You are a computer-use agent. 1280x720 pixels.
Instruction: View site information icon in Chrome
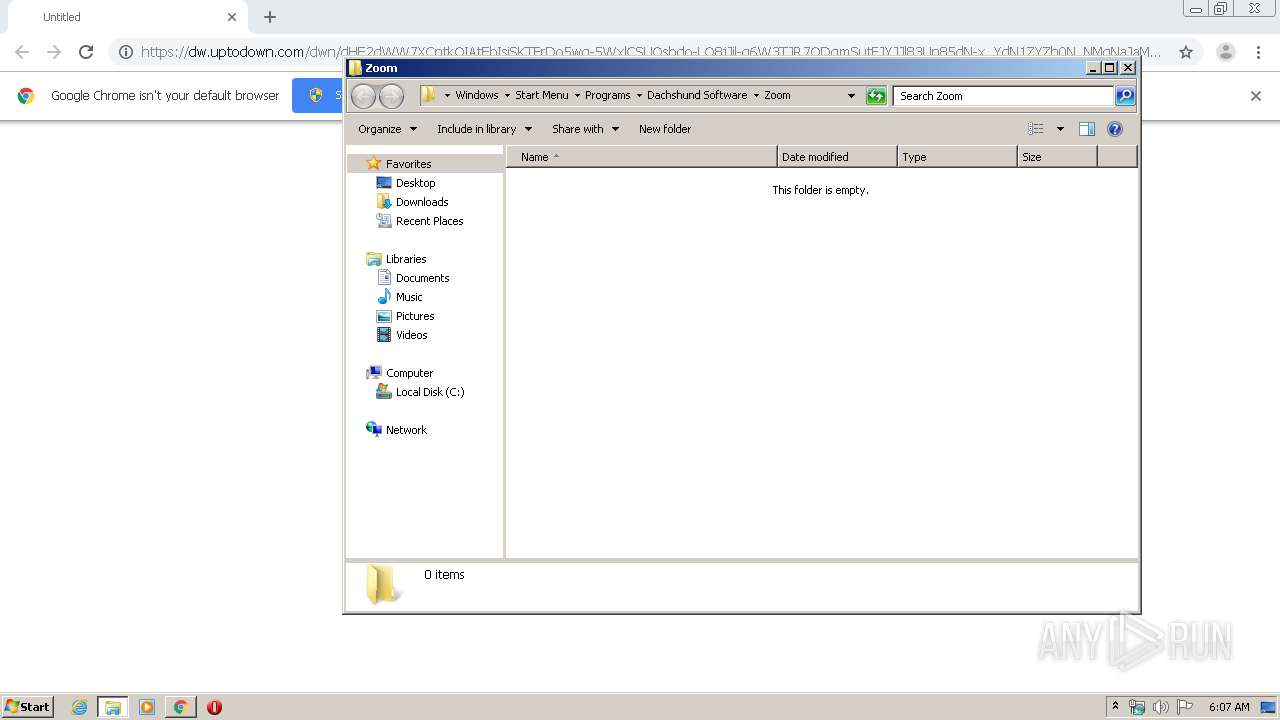point(125,52)
